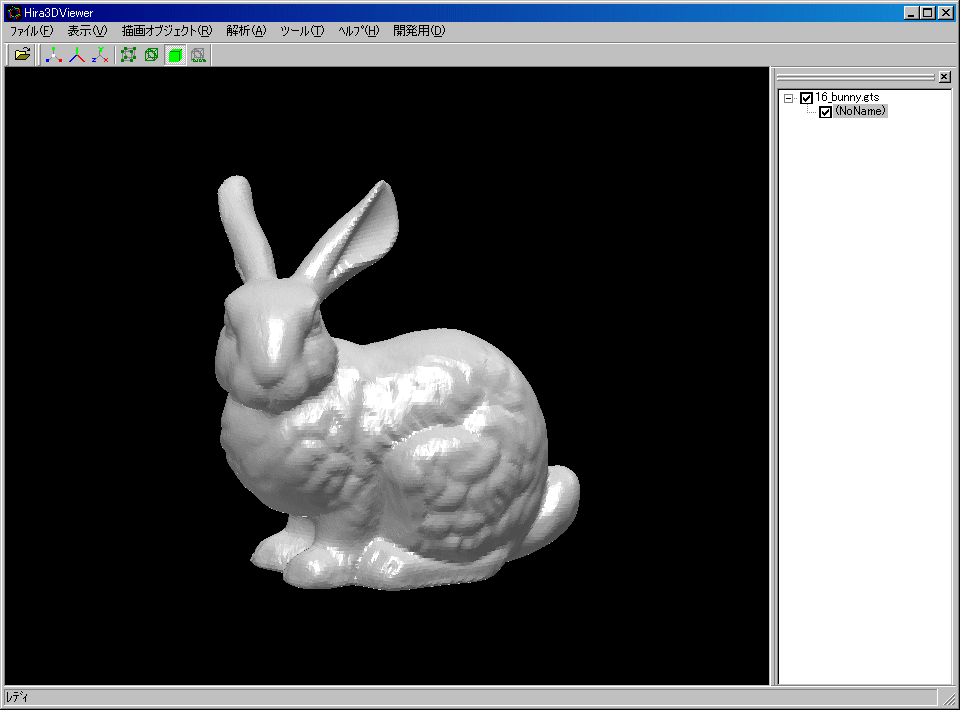Close the object tree side panel
Screen dimensions: 960x710
pos(945,77)
